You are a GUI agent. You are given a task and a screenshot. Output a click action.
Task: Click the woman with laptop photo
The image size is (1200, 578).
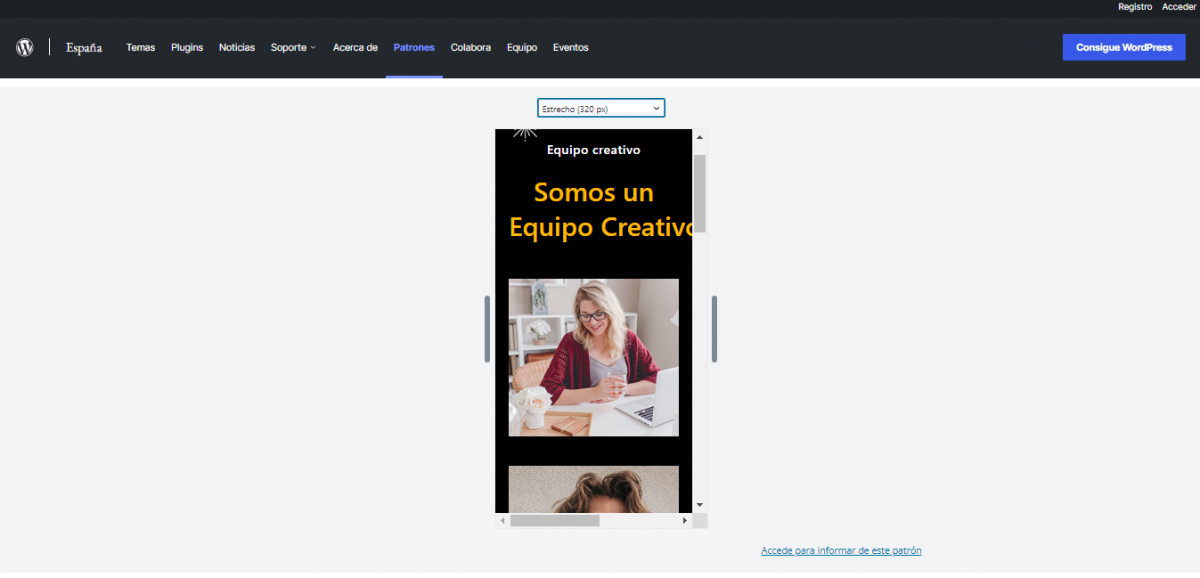593,357
